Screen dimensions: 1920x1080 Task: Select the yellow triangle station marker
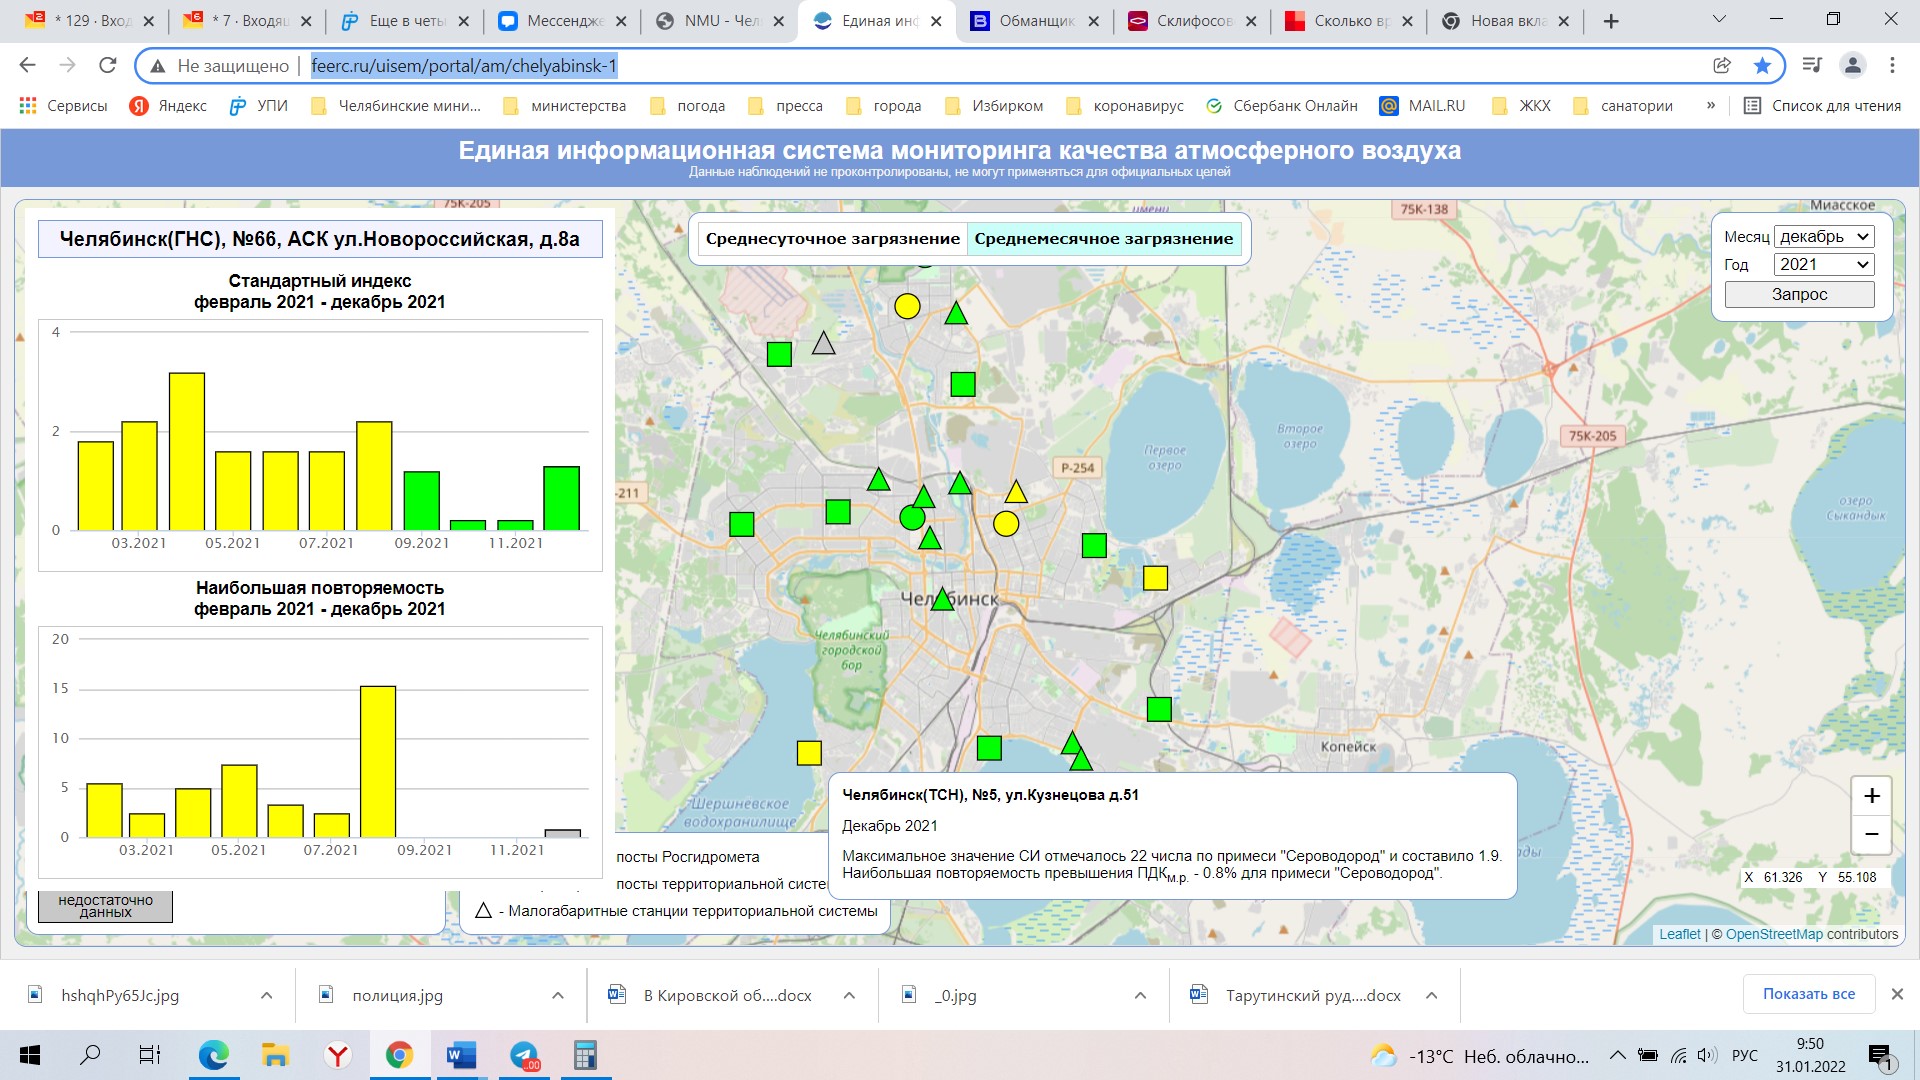click(1016, 491)
